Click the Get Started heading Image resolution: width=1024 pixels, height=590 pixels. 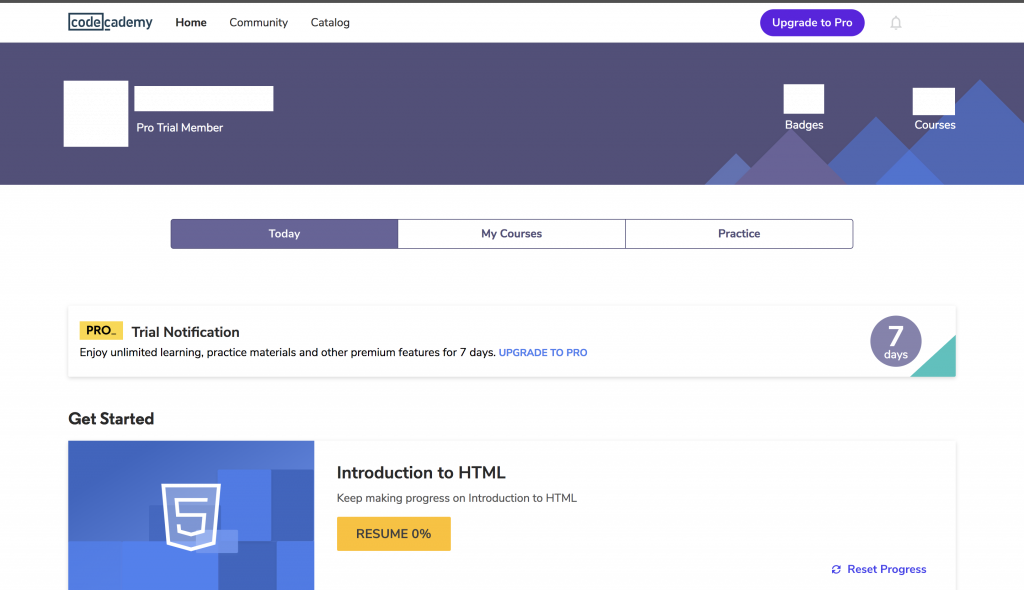111,419
